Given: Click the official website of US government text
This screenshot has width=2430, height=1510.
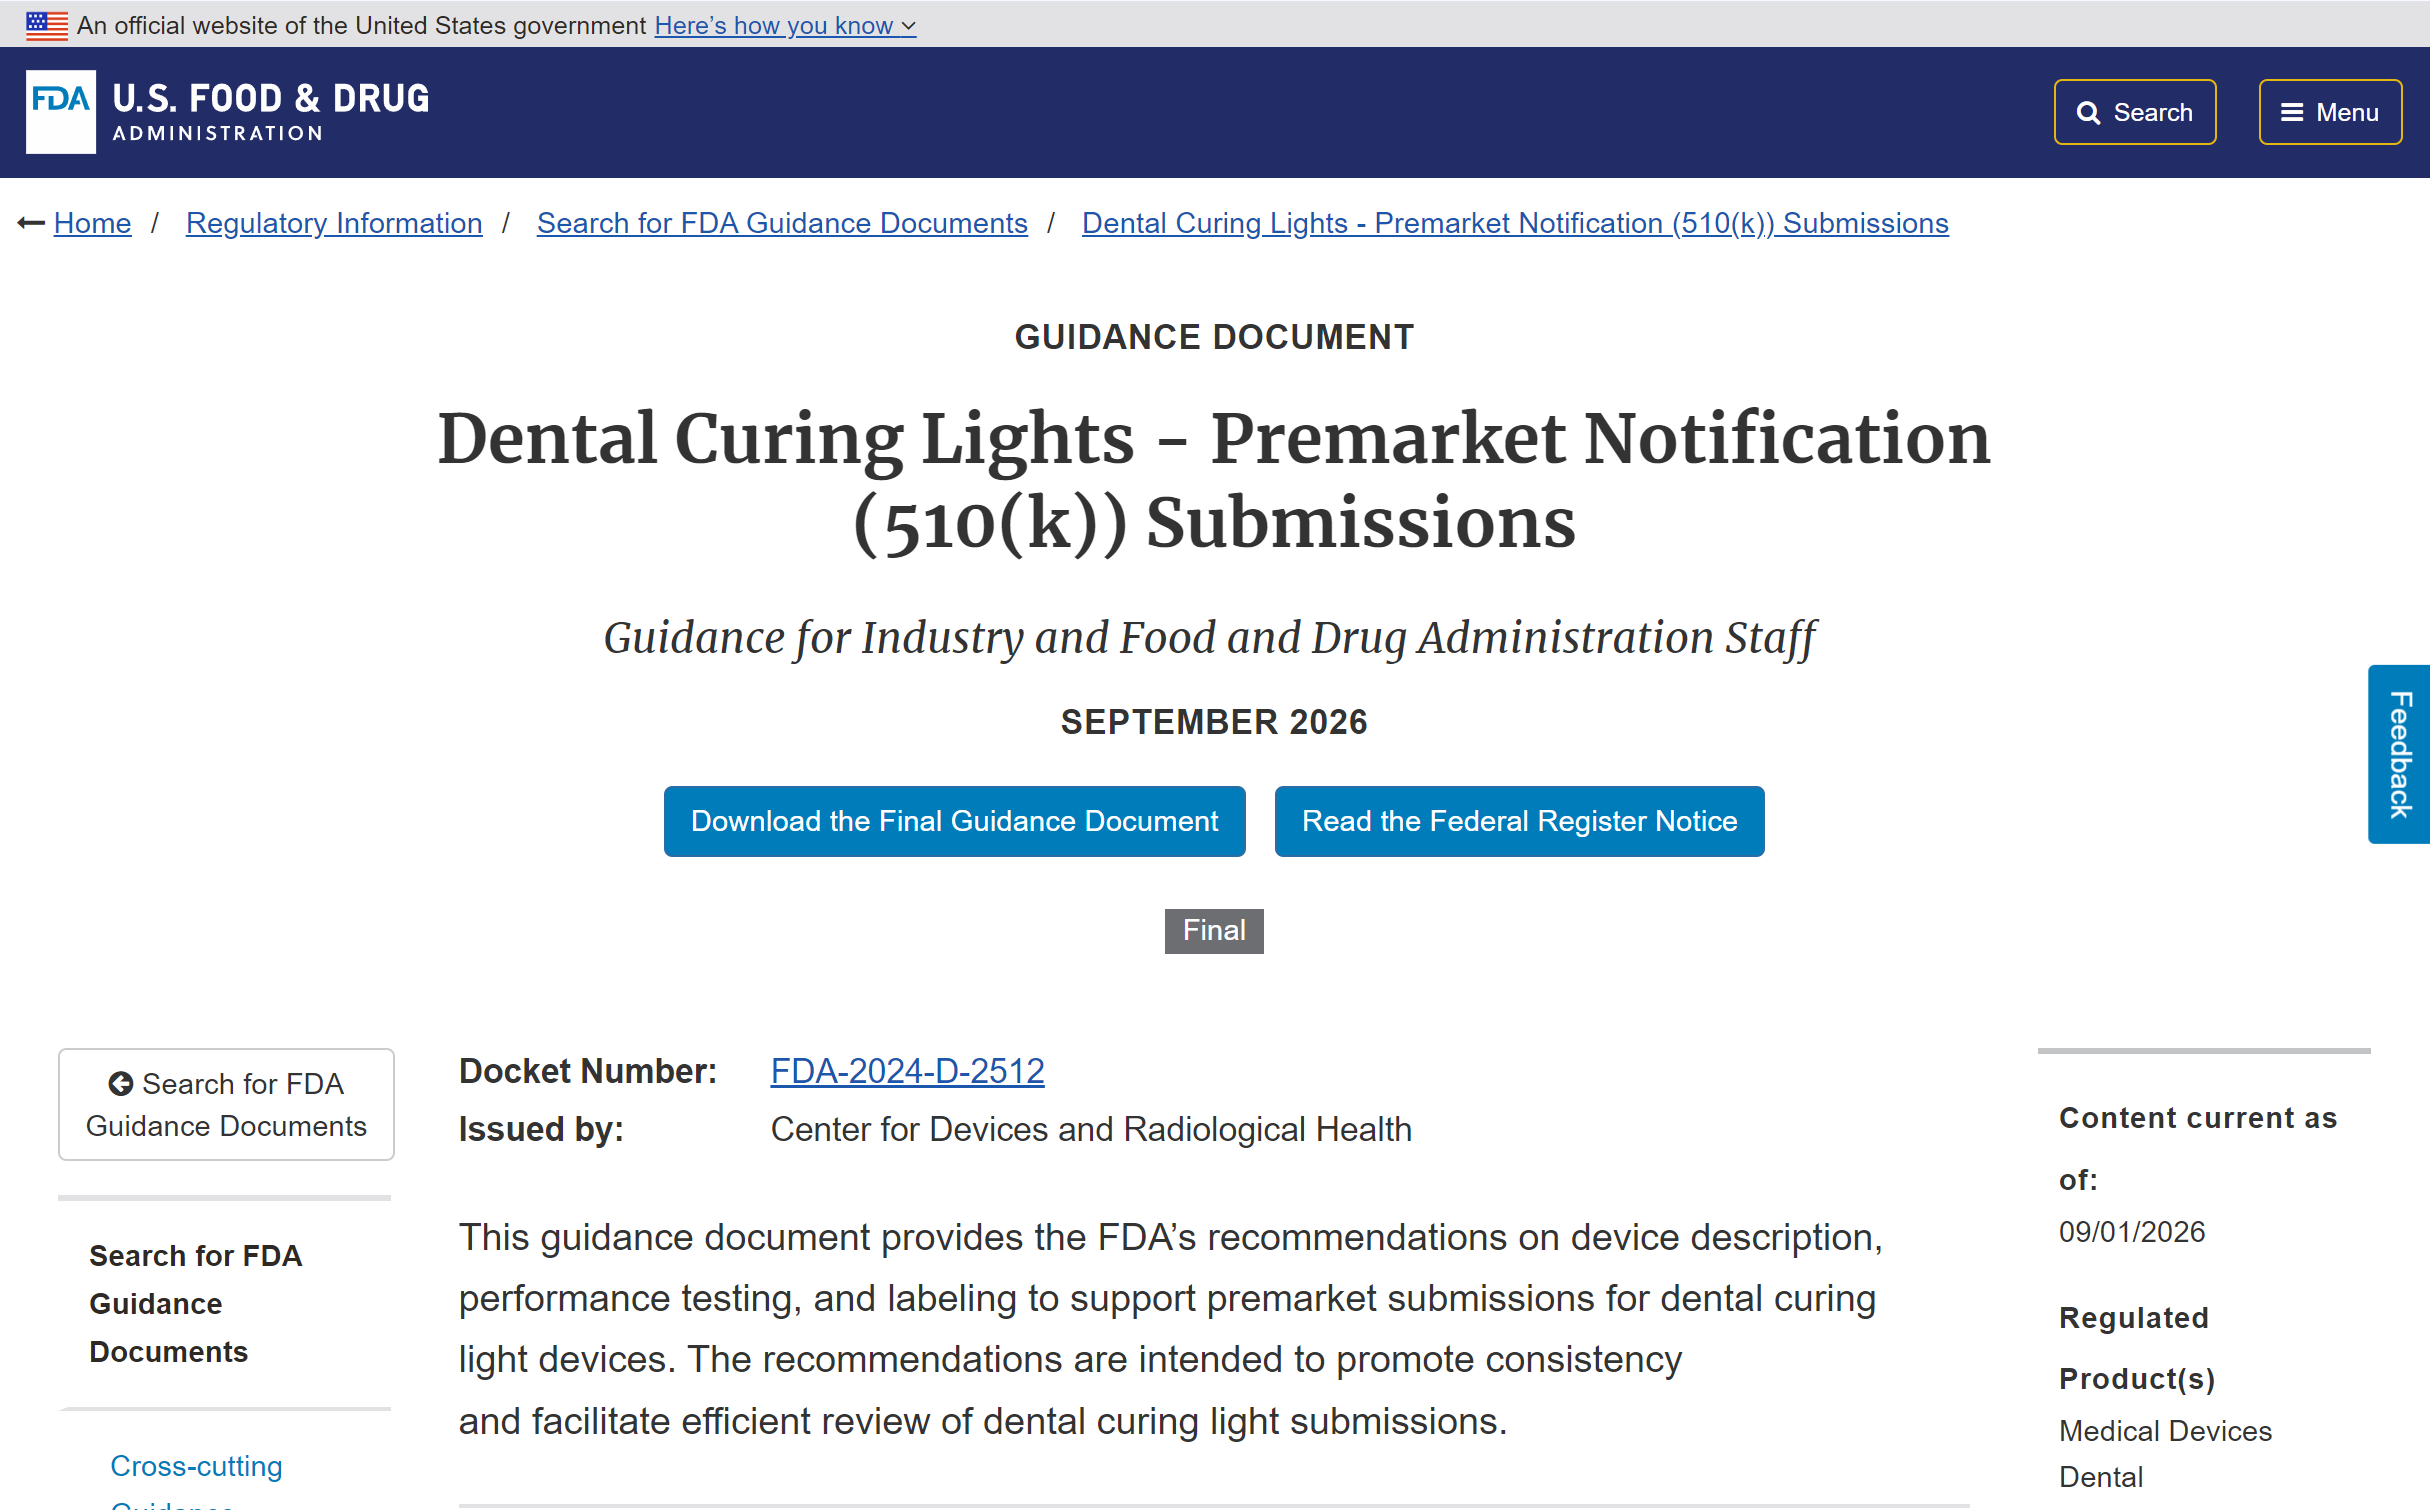Looking at the screenshot, I should pos(361,25).
